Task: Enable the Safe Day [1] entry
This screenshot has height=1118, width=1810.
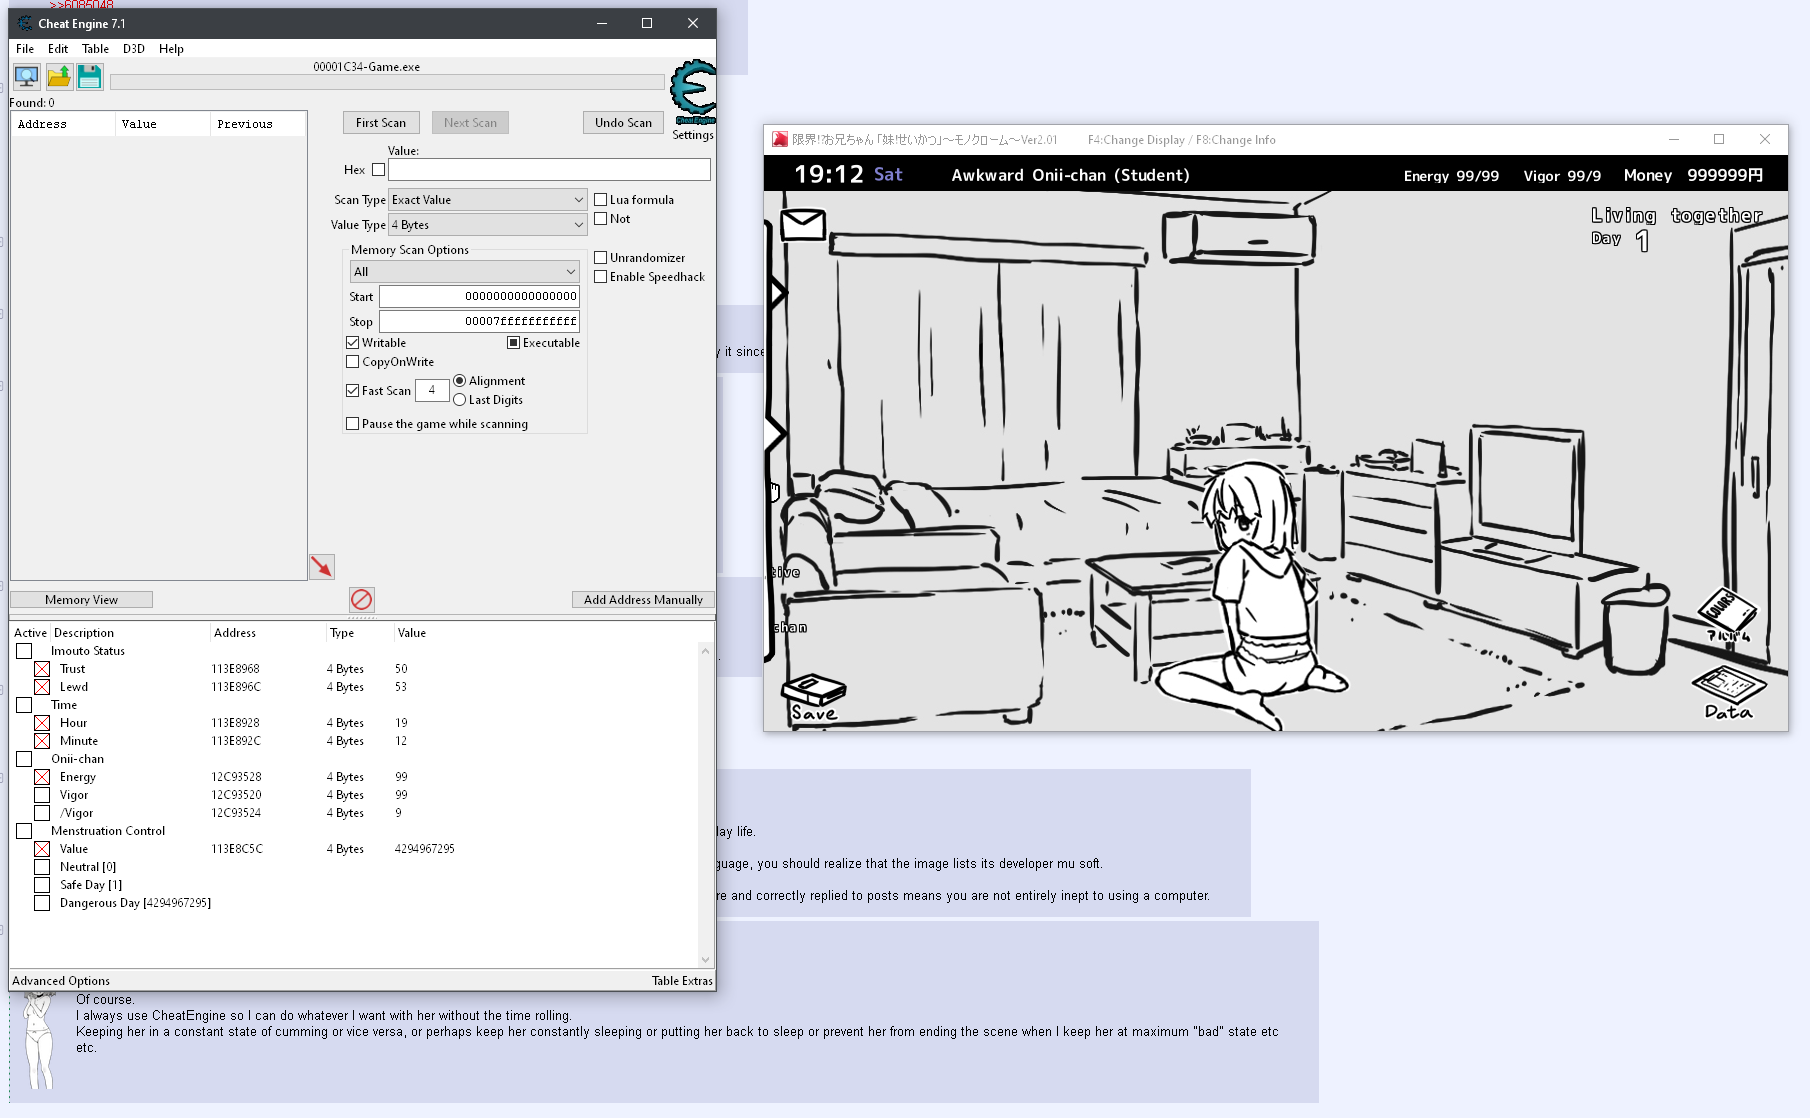Action: 42,885
